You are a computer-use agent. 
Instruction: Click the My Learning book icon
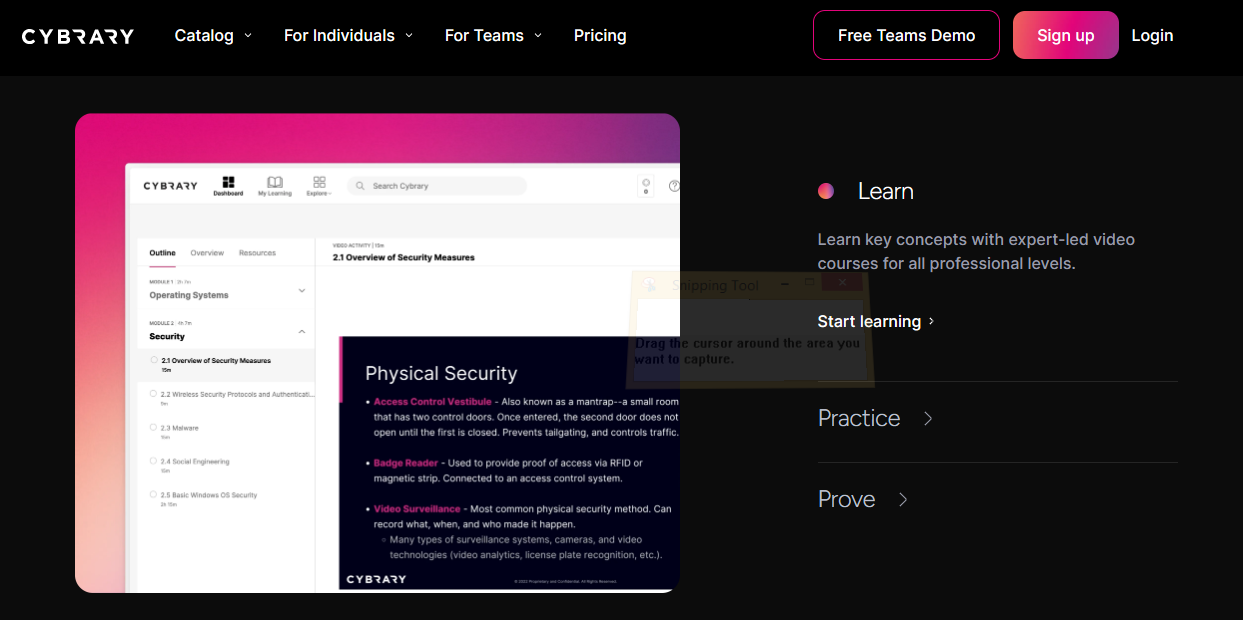[x=275, y=182]
